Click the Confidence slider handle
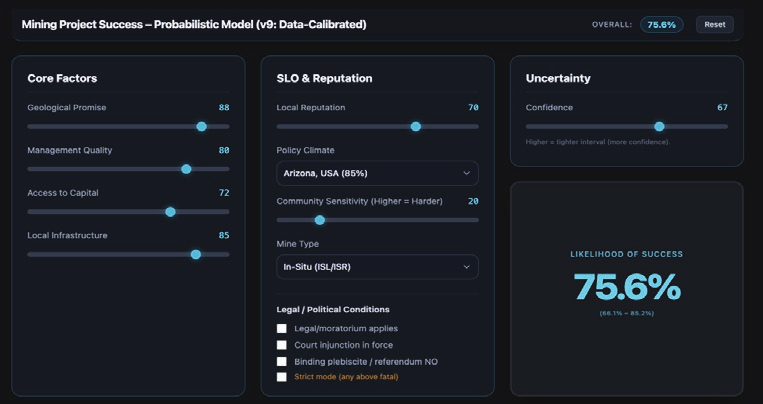This screenshot has height=404, width=763. pyautogui.click(x=659, y=127)
